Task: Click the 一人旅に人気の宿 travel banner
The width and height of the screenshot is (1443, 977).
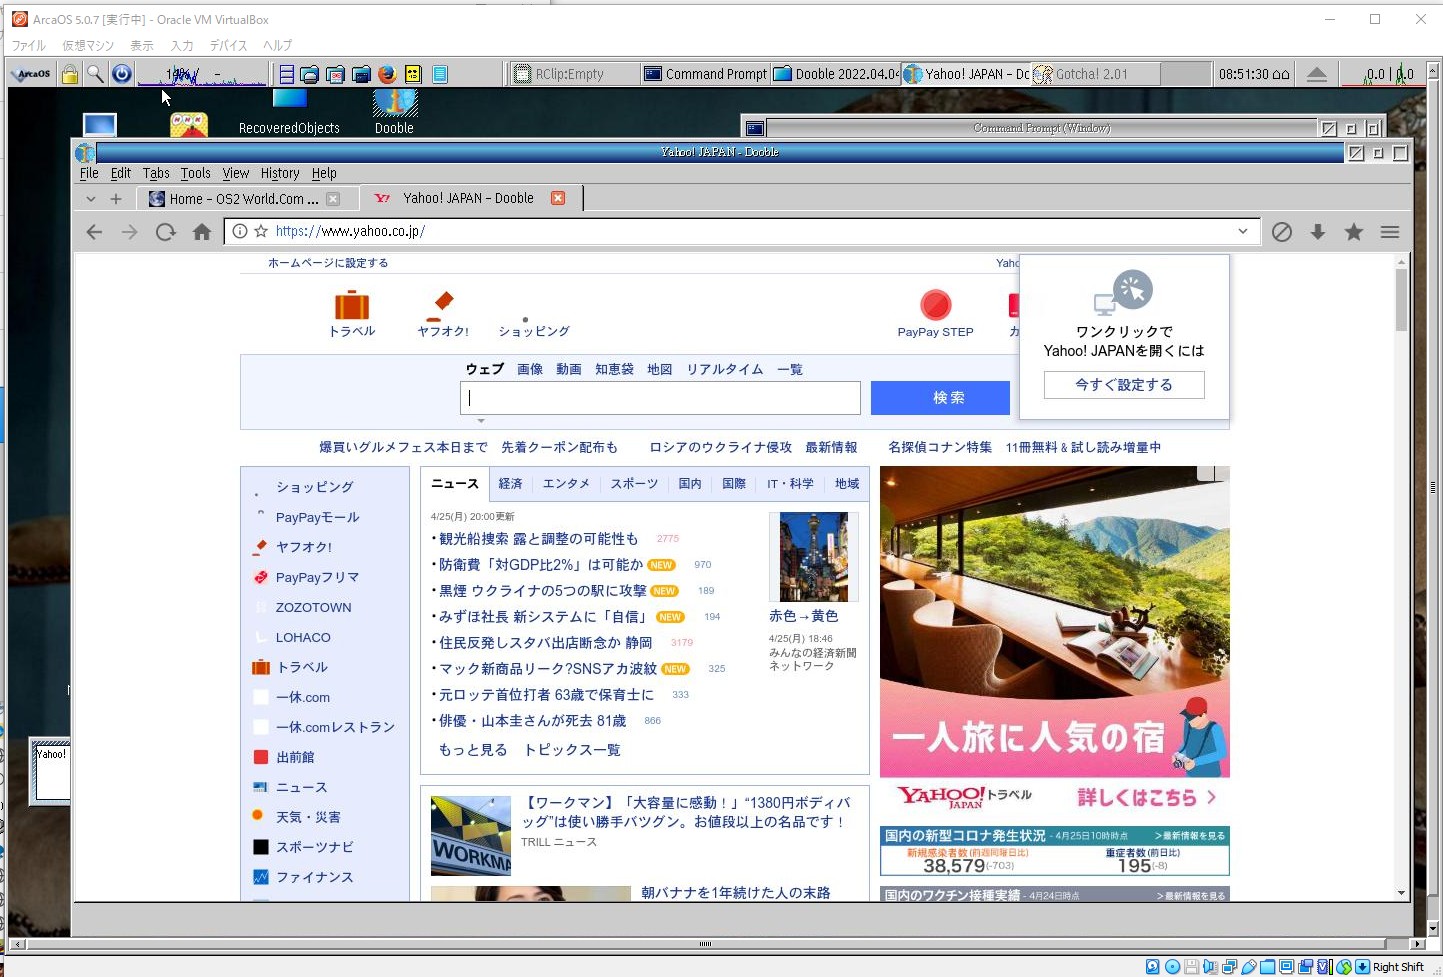Action: click(x=1055, y=622)
